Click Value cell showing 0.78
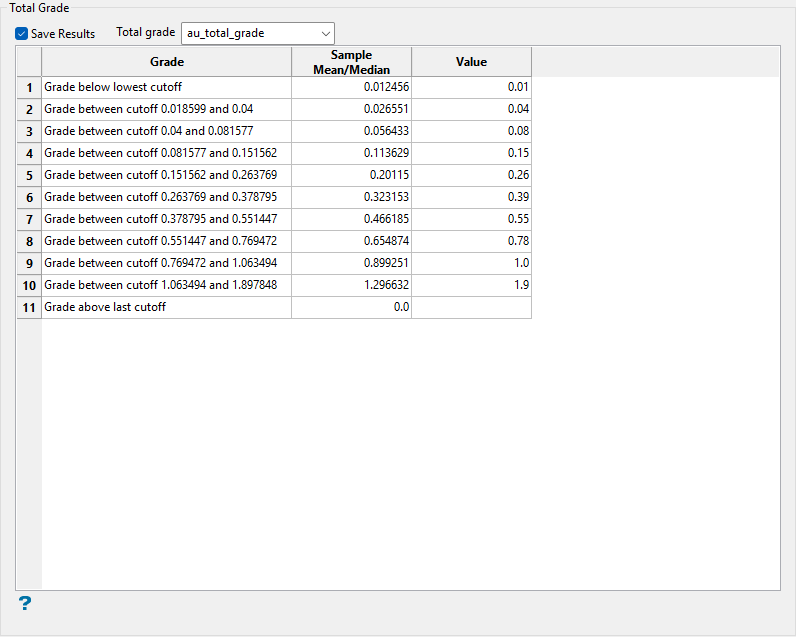 coord(471,241)
